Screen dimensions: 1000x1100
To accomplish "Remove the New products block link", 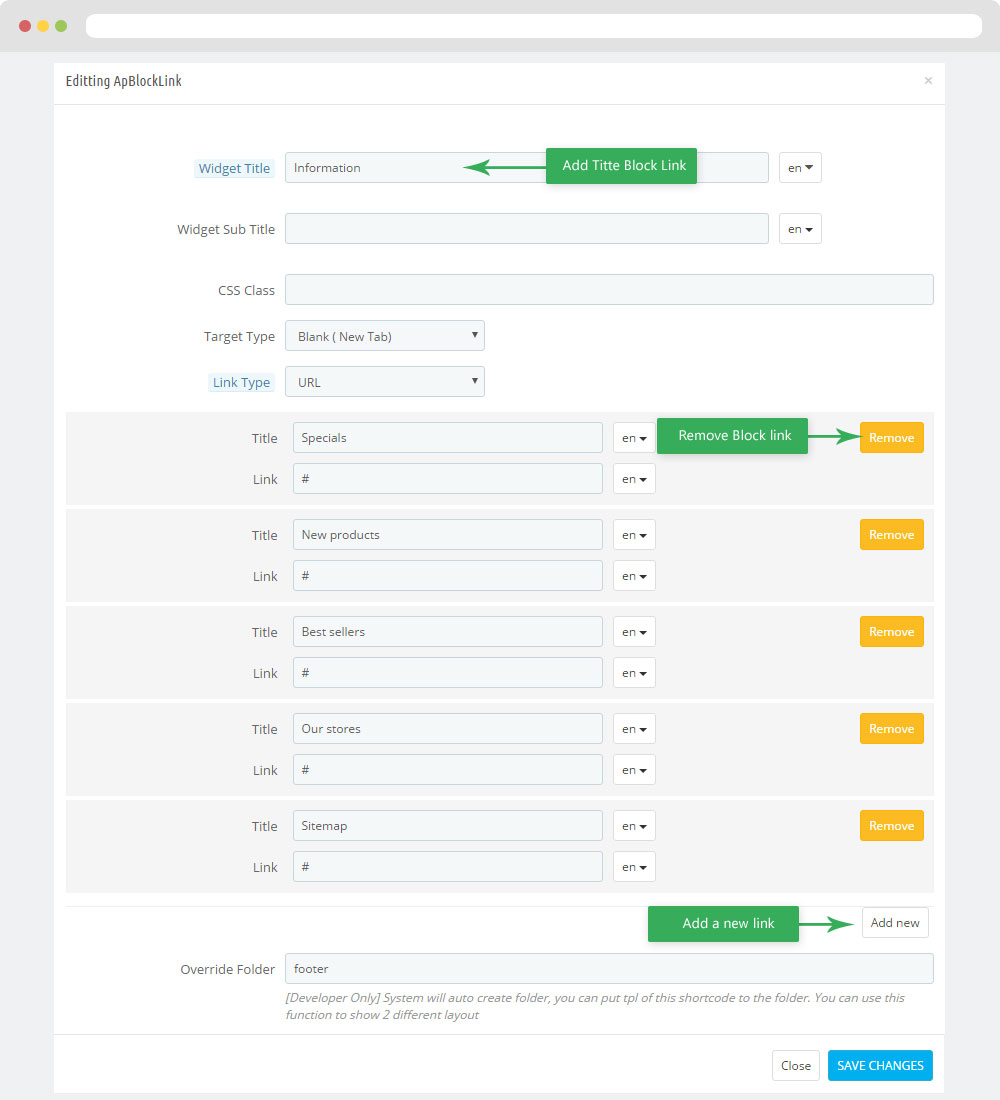I will pos(891,535).
